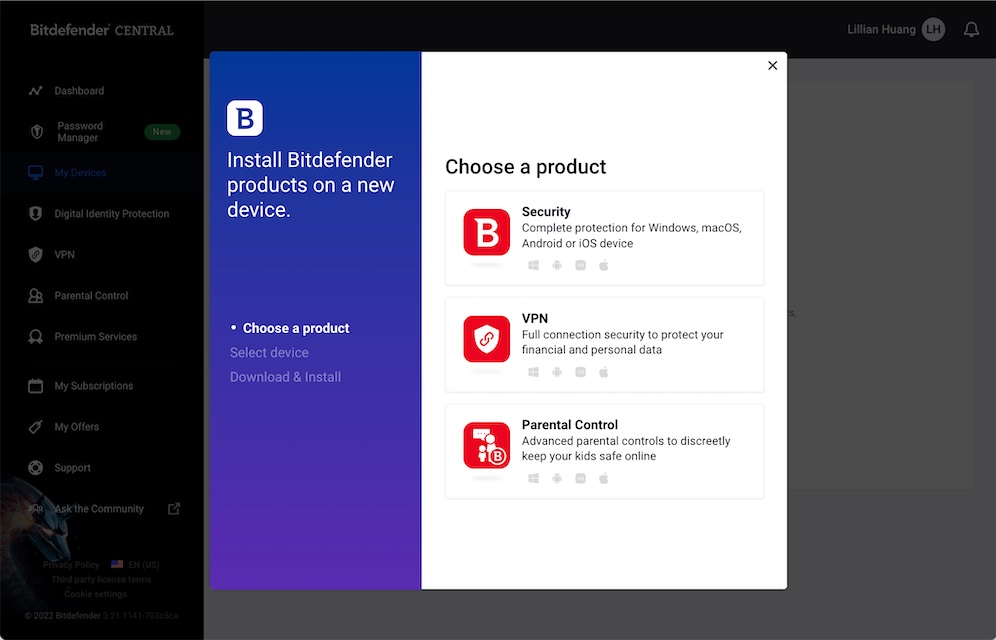This screenshot has height=640, width=996.
Task: Click the Digital Identity Protection shield icon
Action: (36, 214)
